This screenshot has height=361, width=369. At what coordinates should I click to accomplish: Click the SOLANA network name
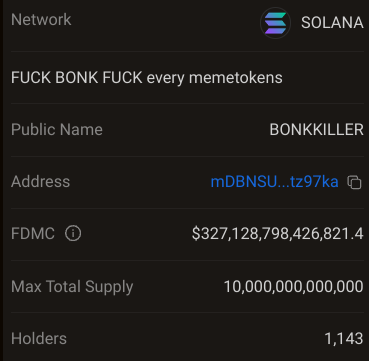332,23
